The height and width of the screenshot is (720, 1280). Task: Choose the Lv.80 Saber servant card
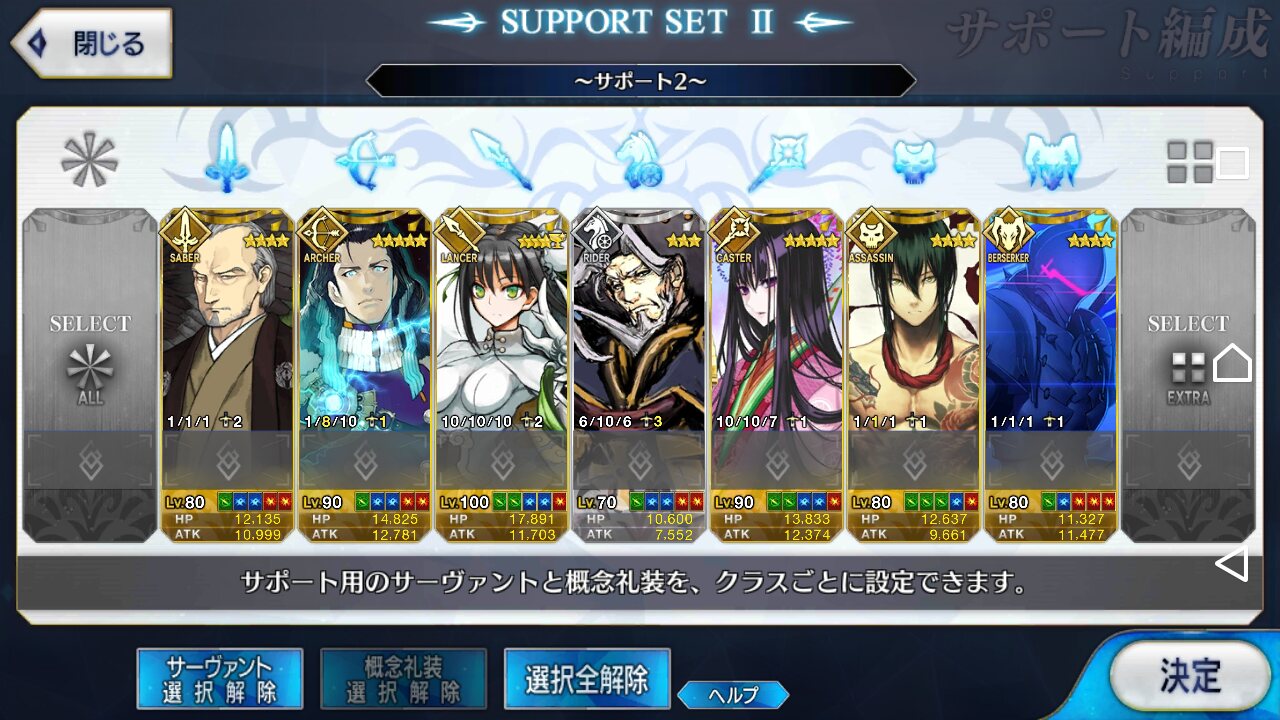pos(227,376)
